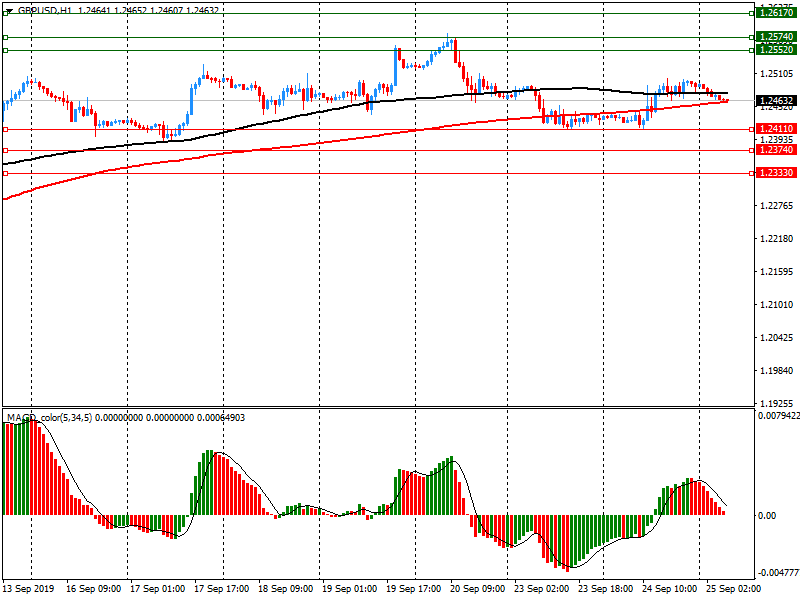Open the chart menu triangle beside GBPUSD,H1
The height and width of the screenshot is (600, 800).
pos(9,10)
